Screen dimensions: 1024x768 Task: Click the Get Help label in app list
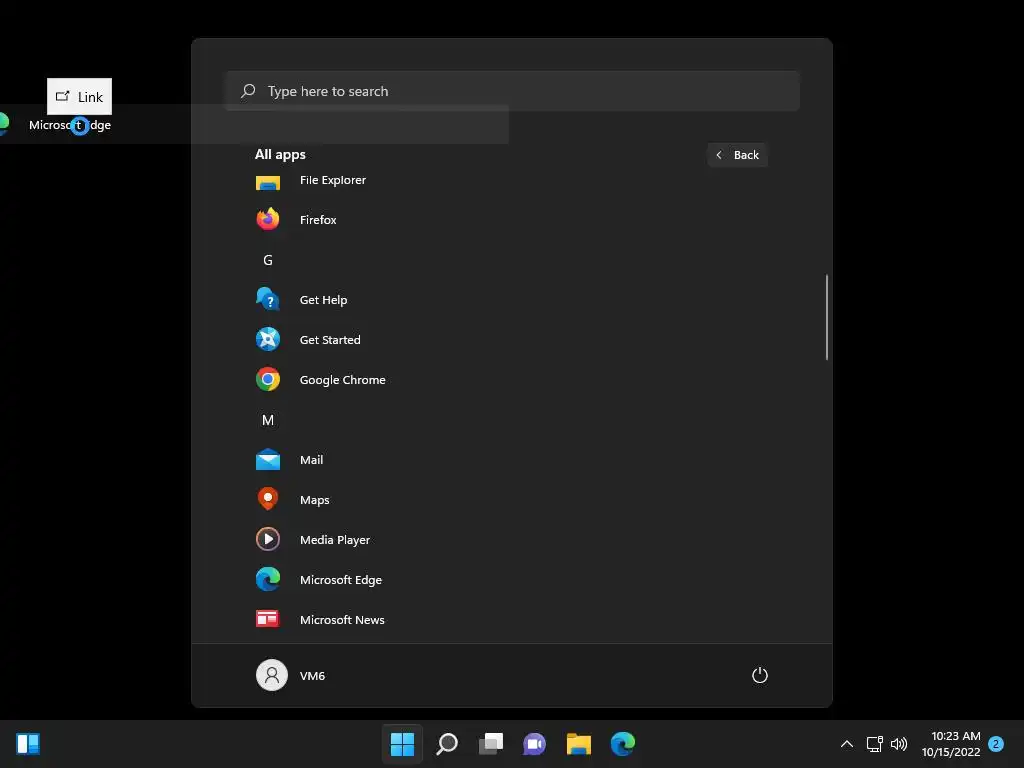[x=323, y=300]
